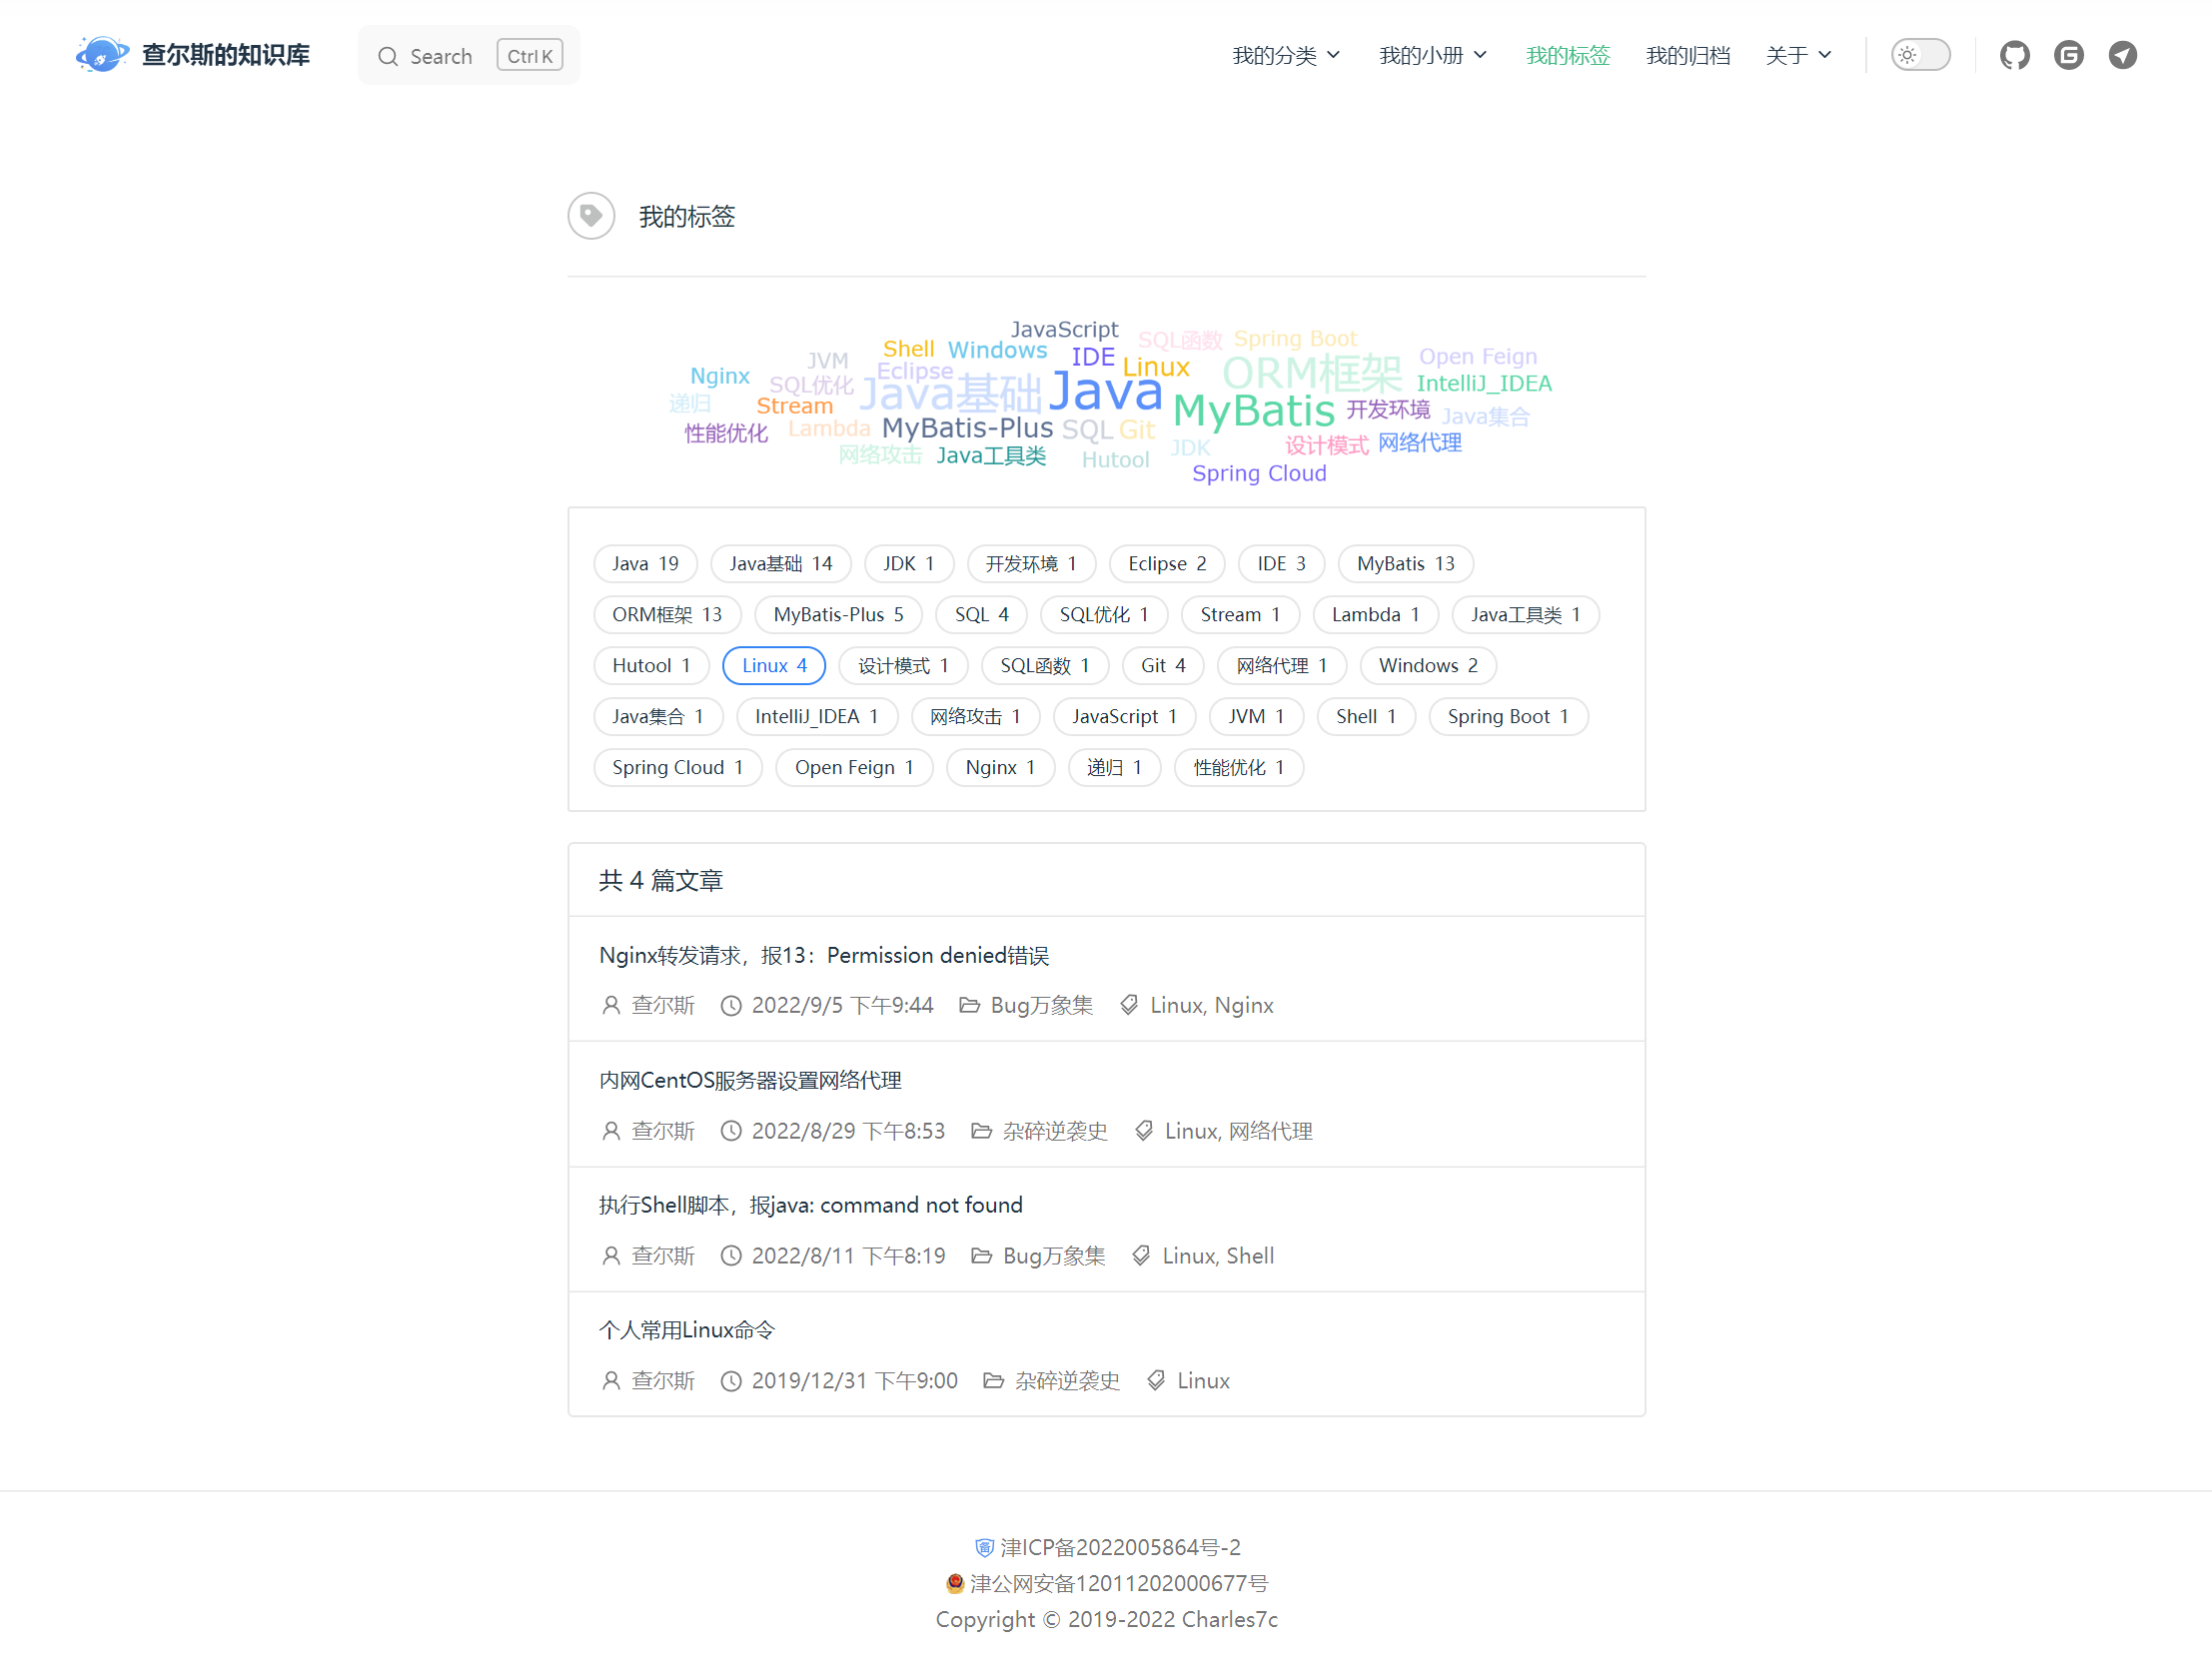The image size is (2212, 1673).
Task: Open the Nginx Permission denied article
Action: pos(823,954)
